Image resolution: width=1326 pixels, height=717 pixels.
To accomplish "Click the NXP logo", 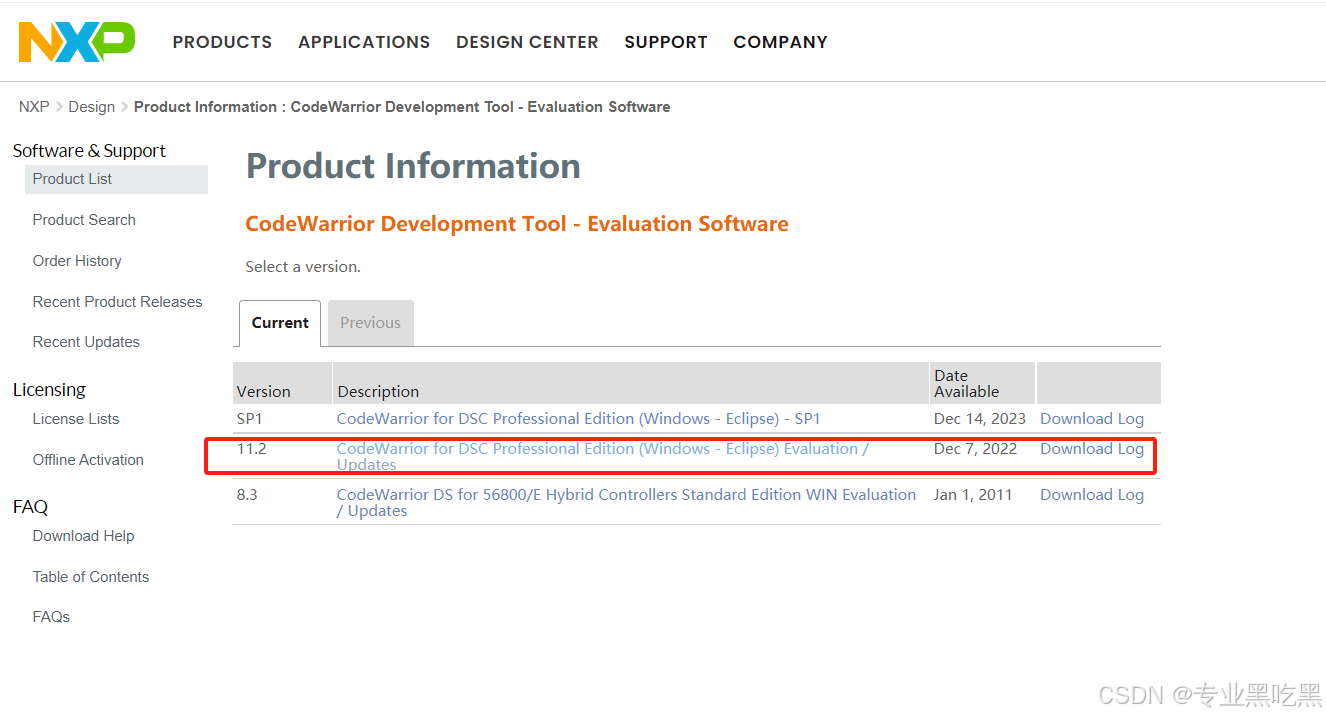I will (x=77, y=42).
